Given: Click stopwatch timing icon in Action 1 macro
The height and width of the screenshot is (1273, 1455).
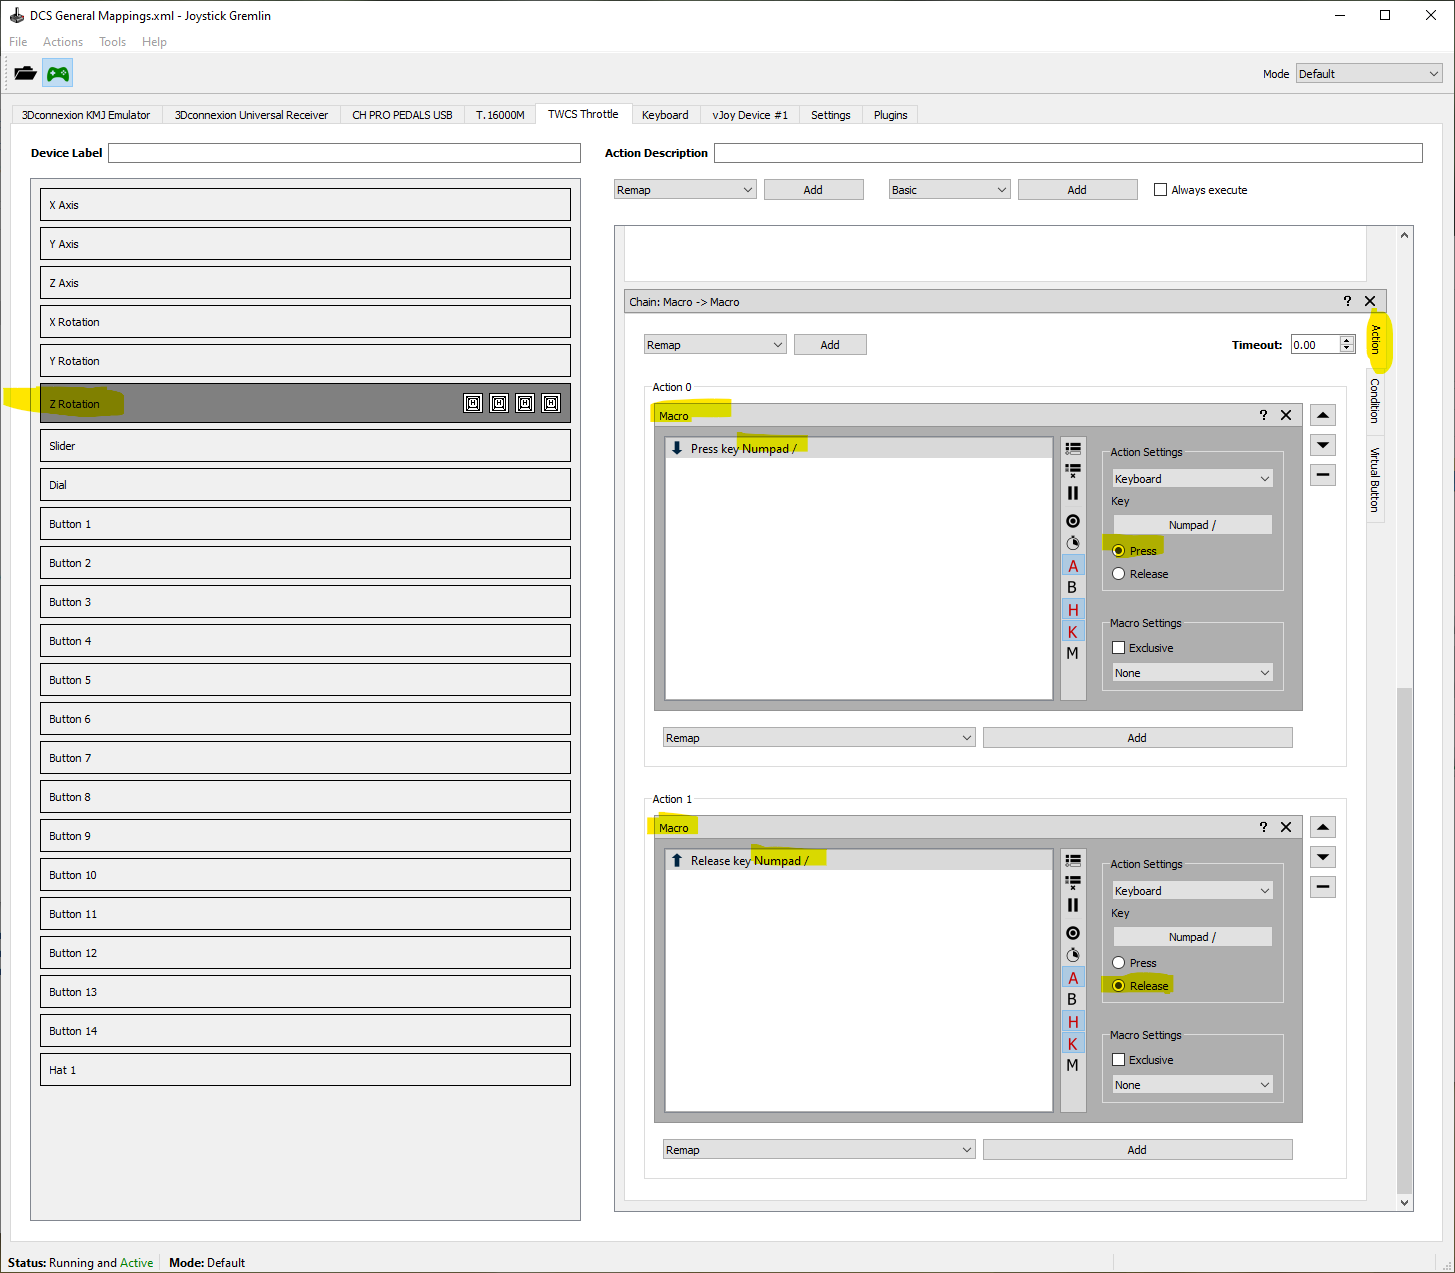Looking at the screenshot, I should pyautogui.click(x=1073, y=955).
